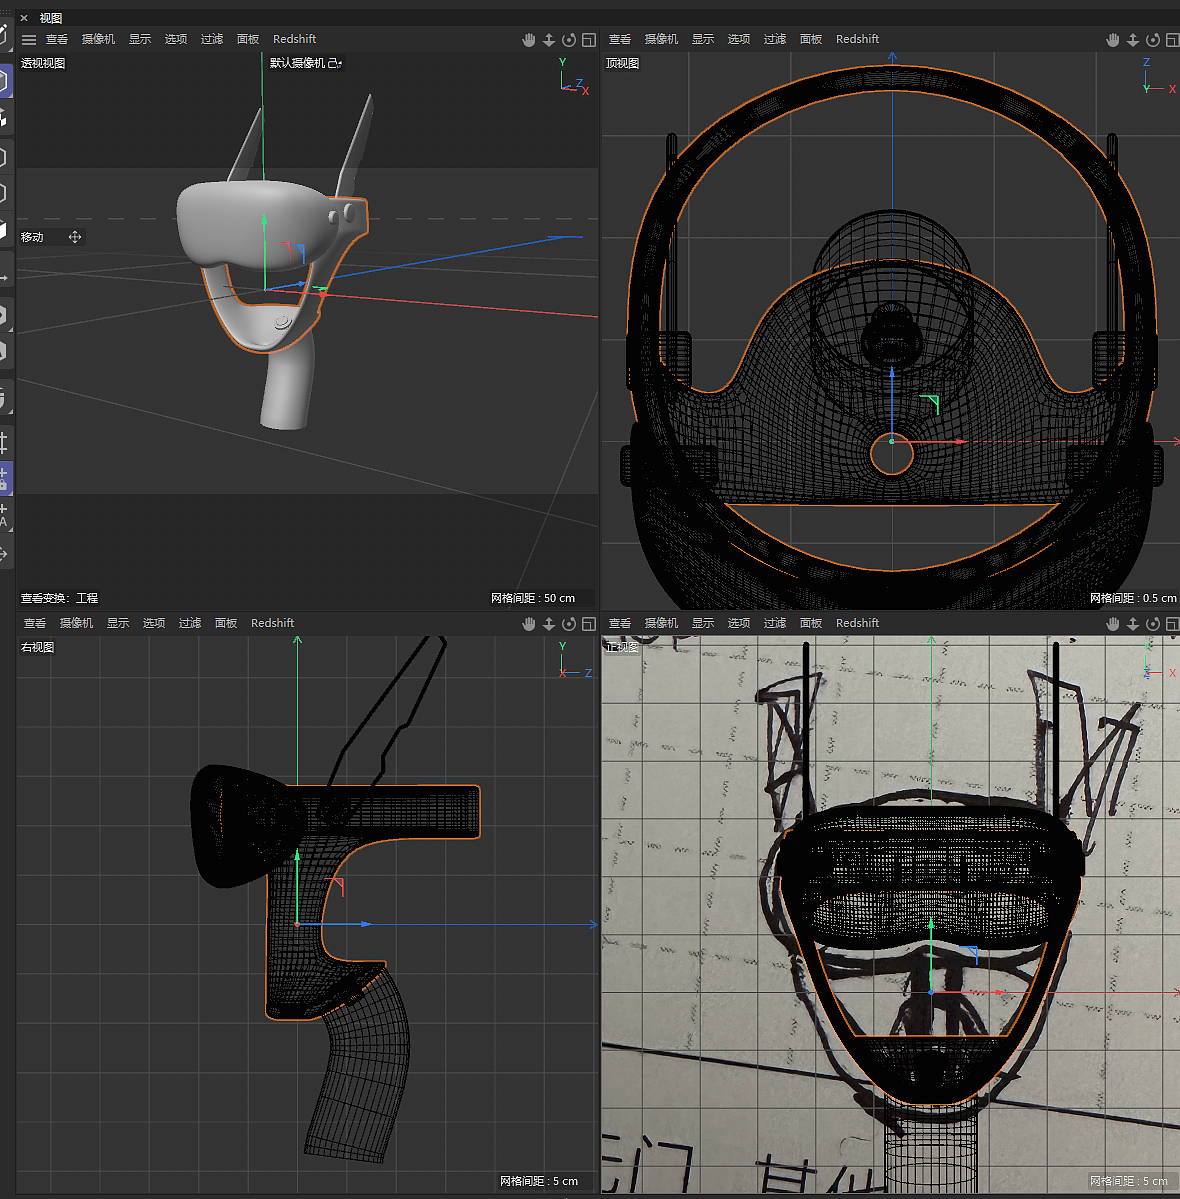Click the move cross icon beside 移动
The width and height of the screenshot is (1180, 1199).
point(75,237)
